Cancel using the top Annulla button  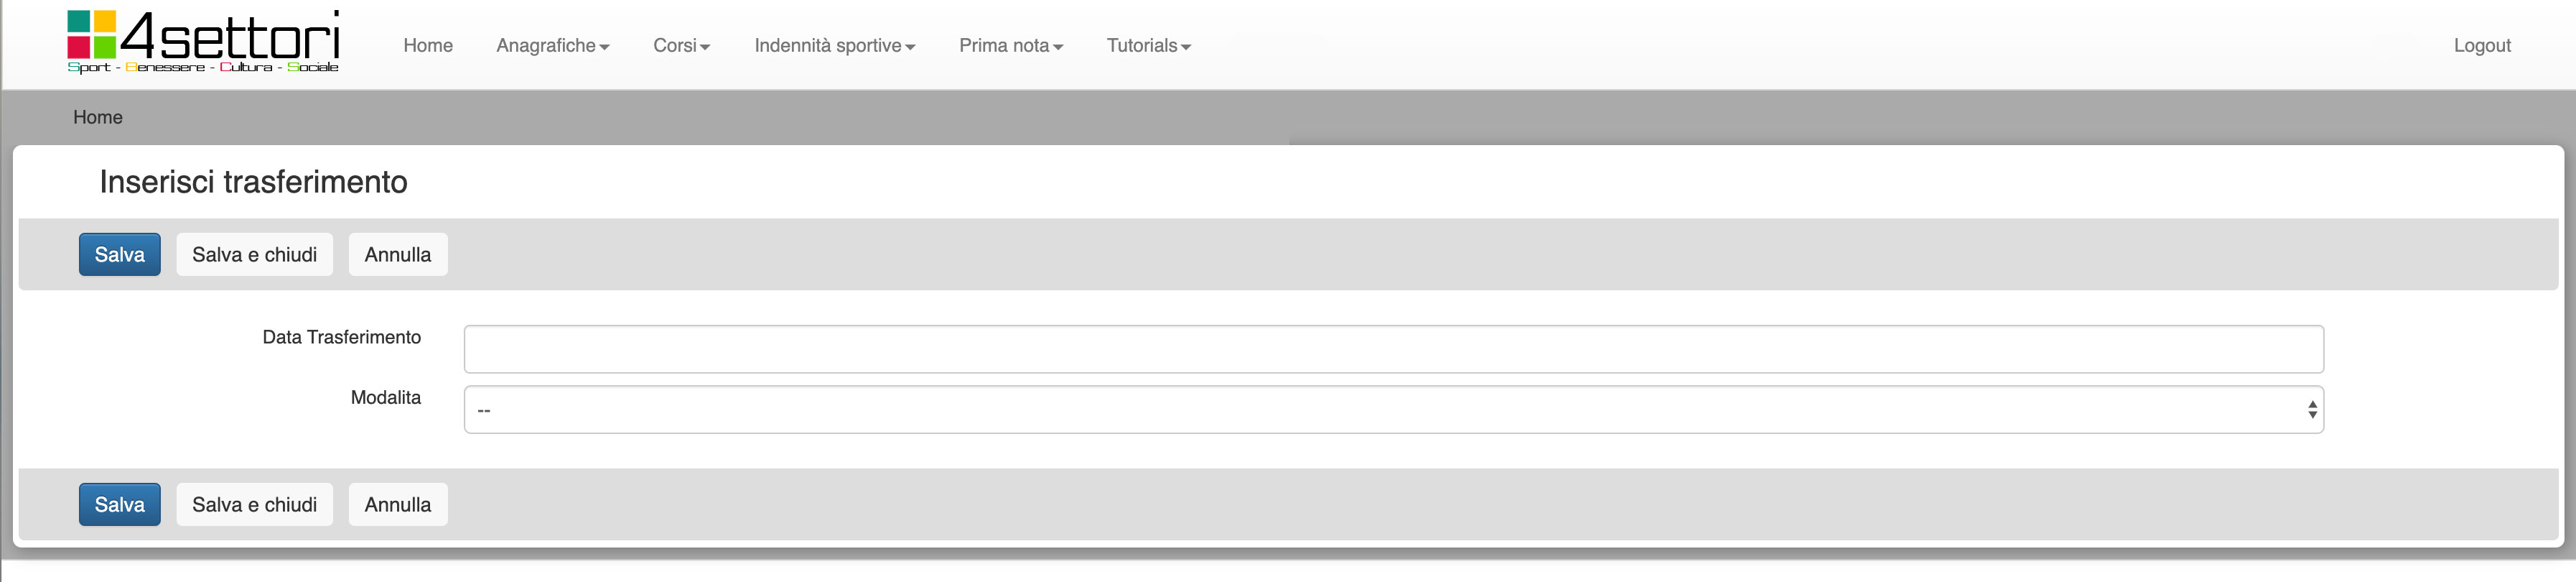click(397, 255)
